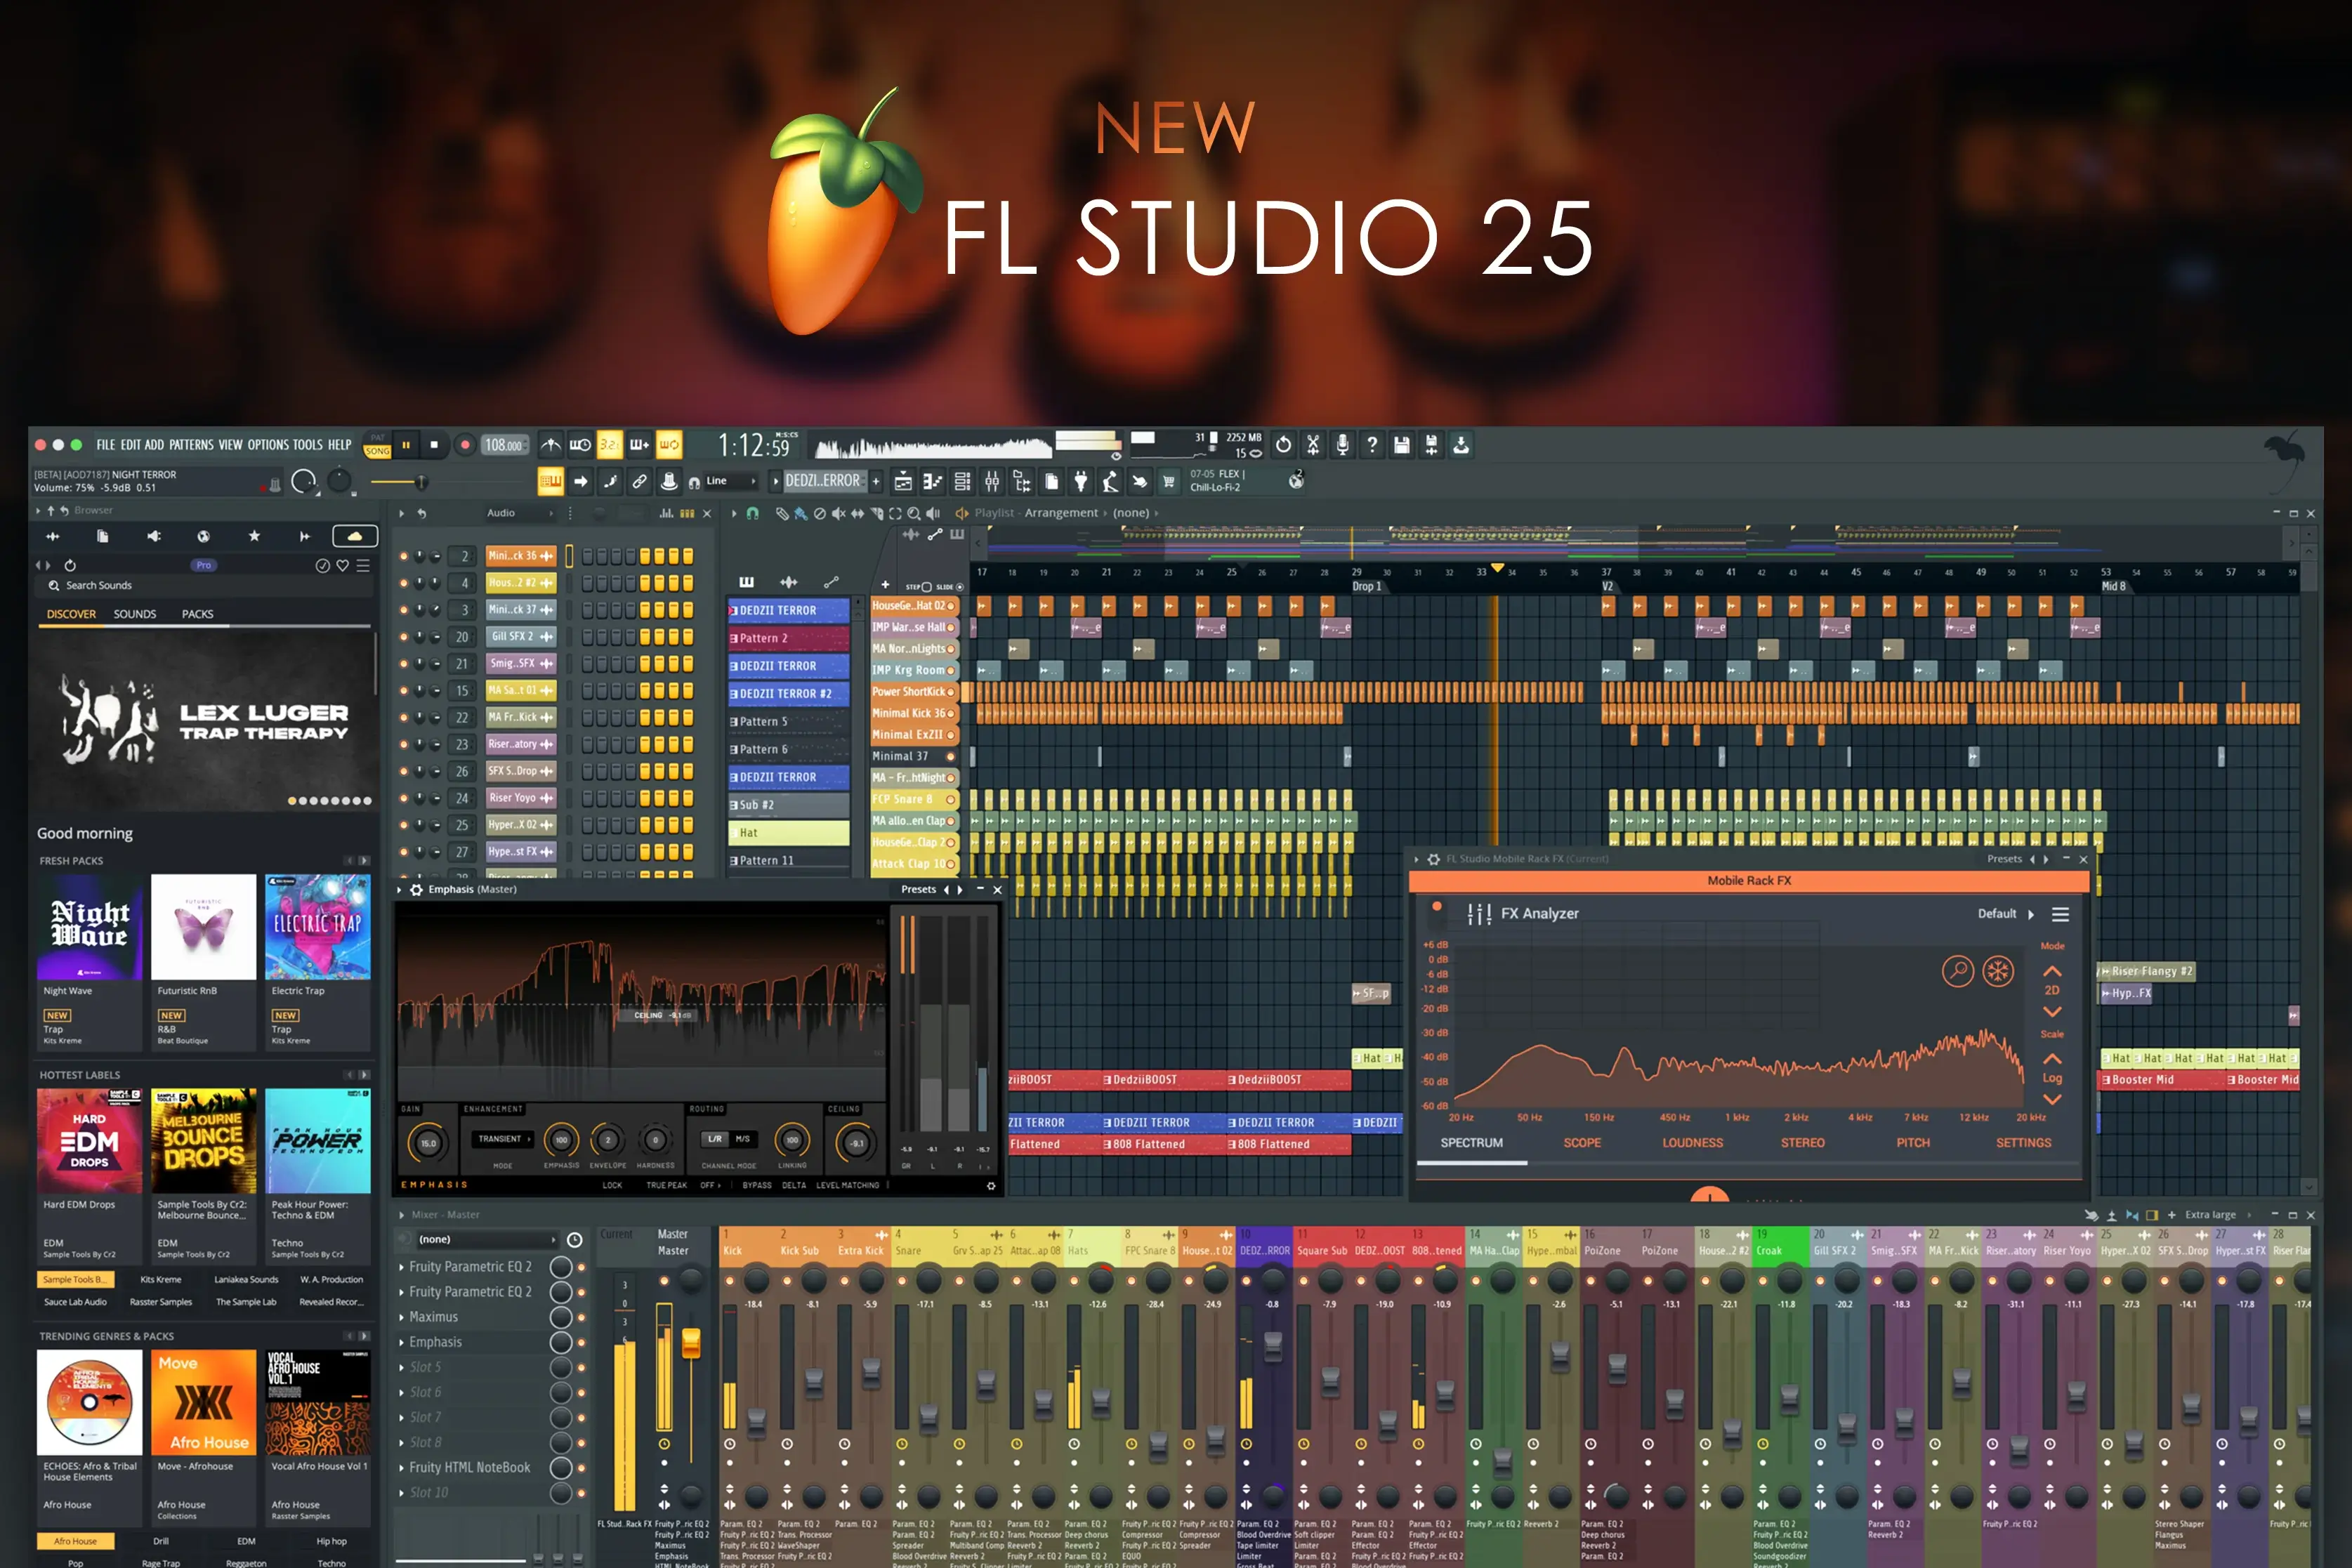The image size is (2352, 1568).
Task: Open the Help question mark icon
Action: pyautogui.click(x=1372, y=445)
